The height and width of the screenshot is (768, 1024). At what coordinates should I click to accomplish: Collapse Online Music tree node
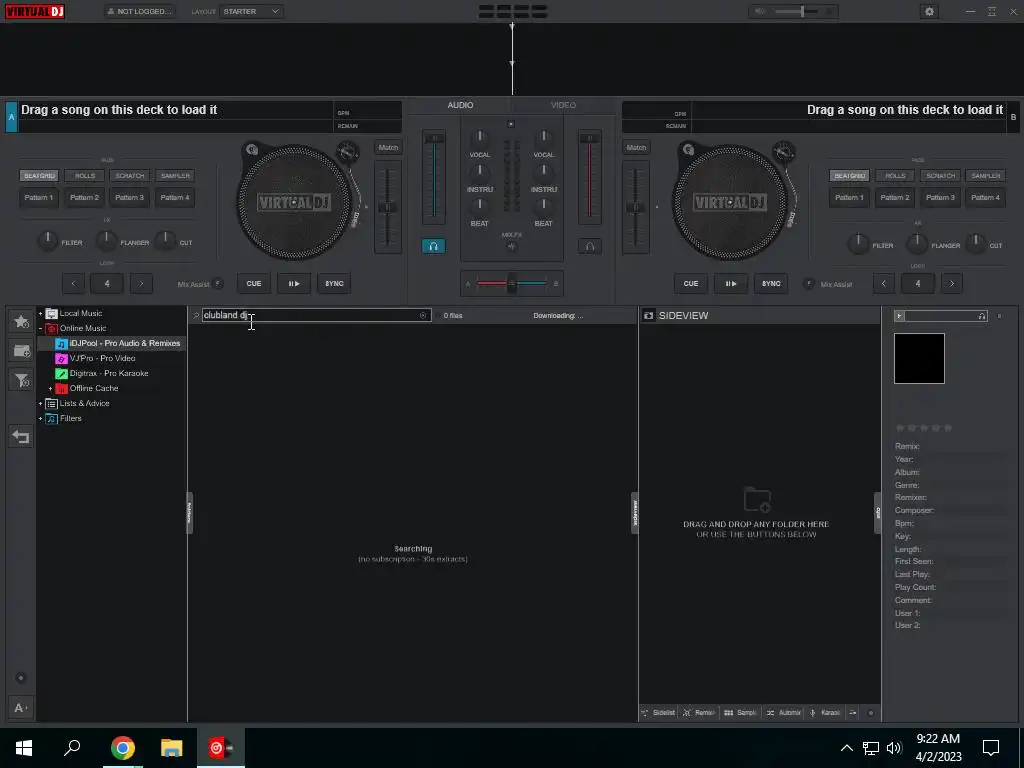pyautogui.click(x=40, y=328)
